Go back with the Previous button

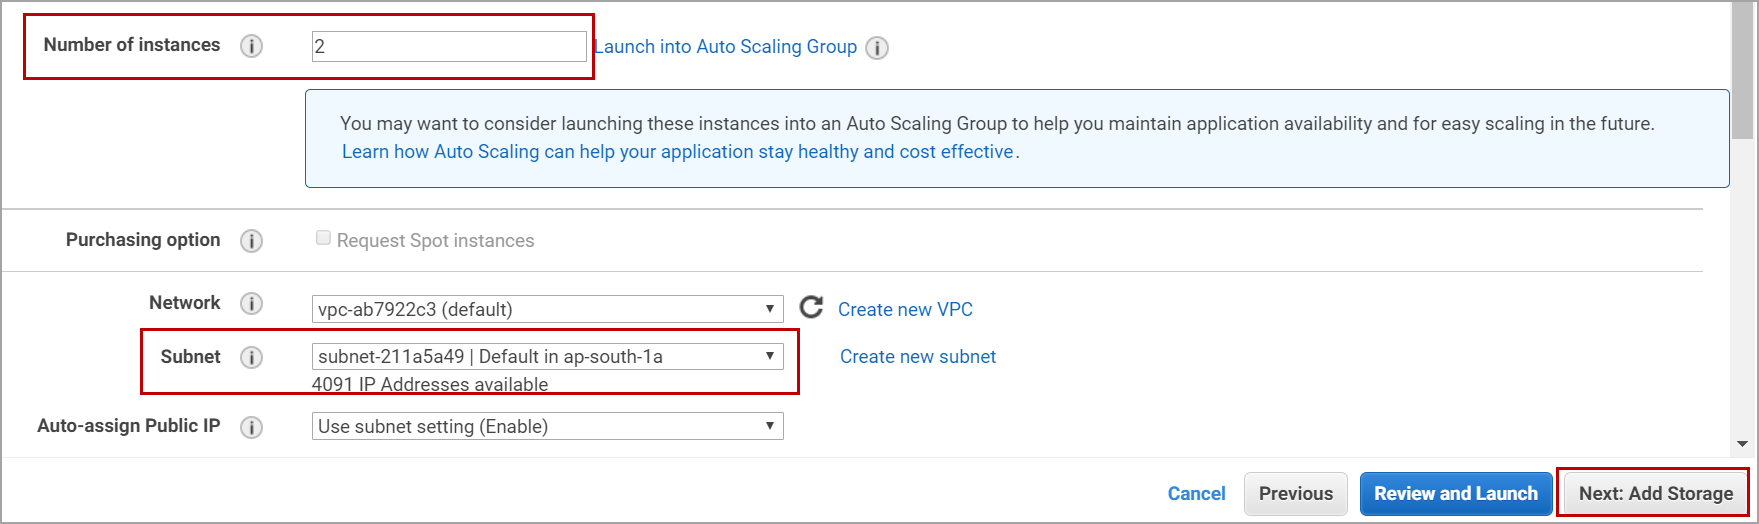click(x=1295, y=494)
